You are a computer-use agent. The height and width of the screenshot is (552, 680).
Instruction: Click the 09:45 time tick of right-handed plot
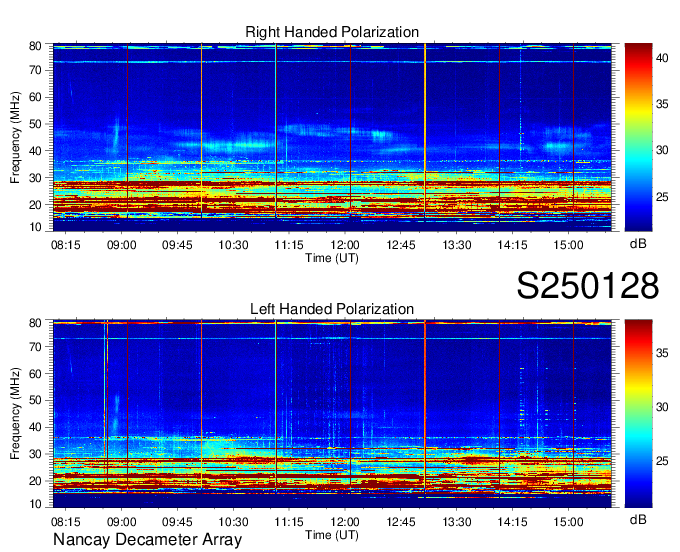(x=177, y=245)
